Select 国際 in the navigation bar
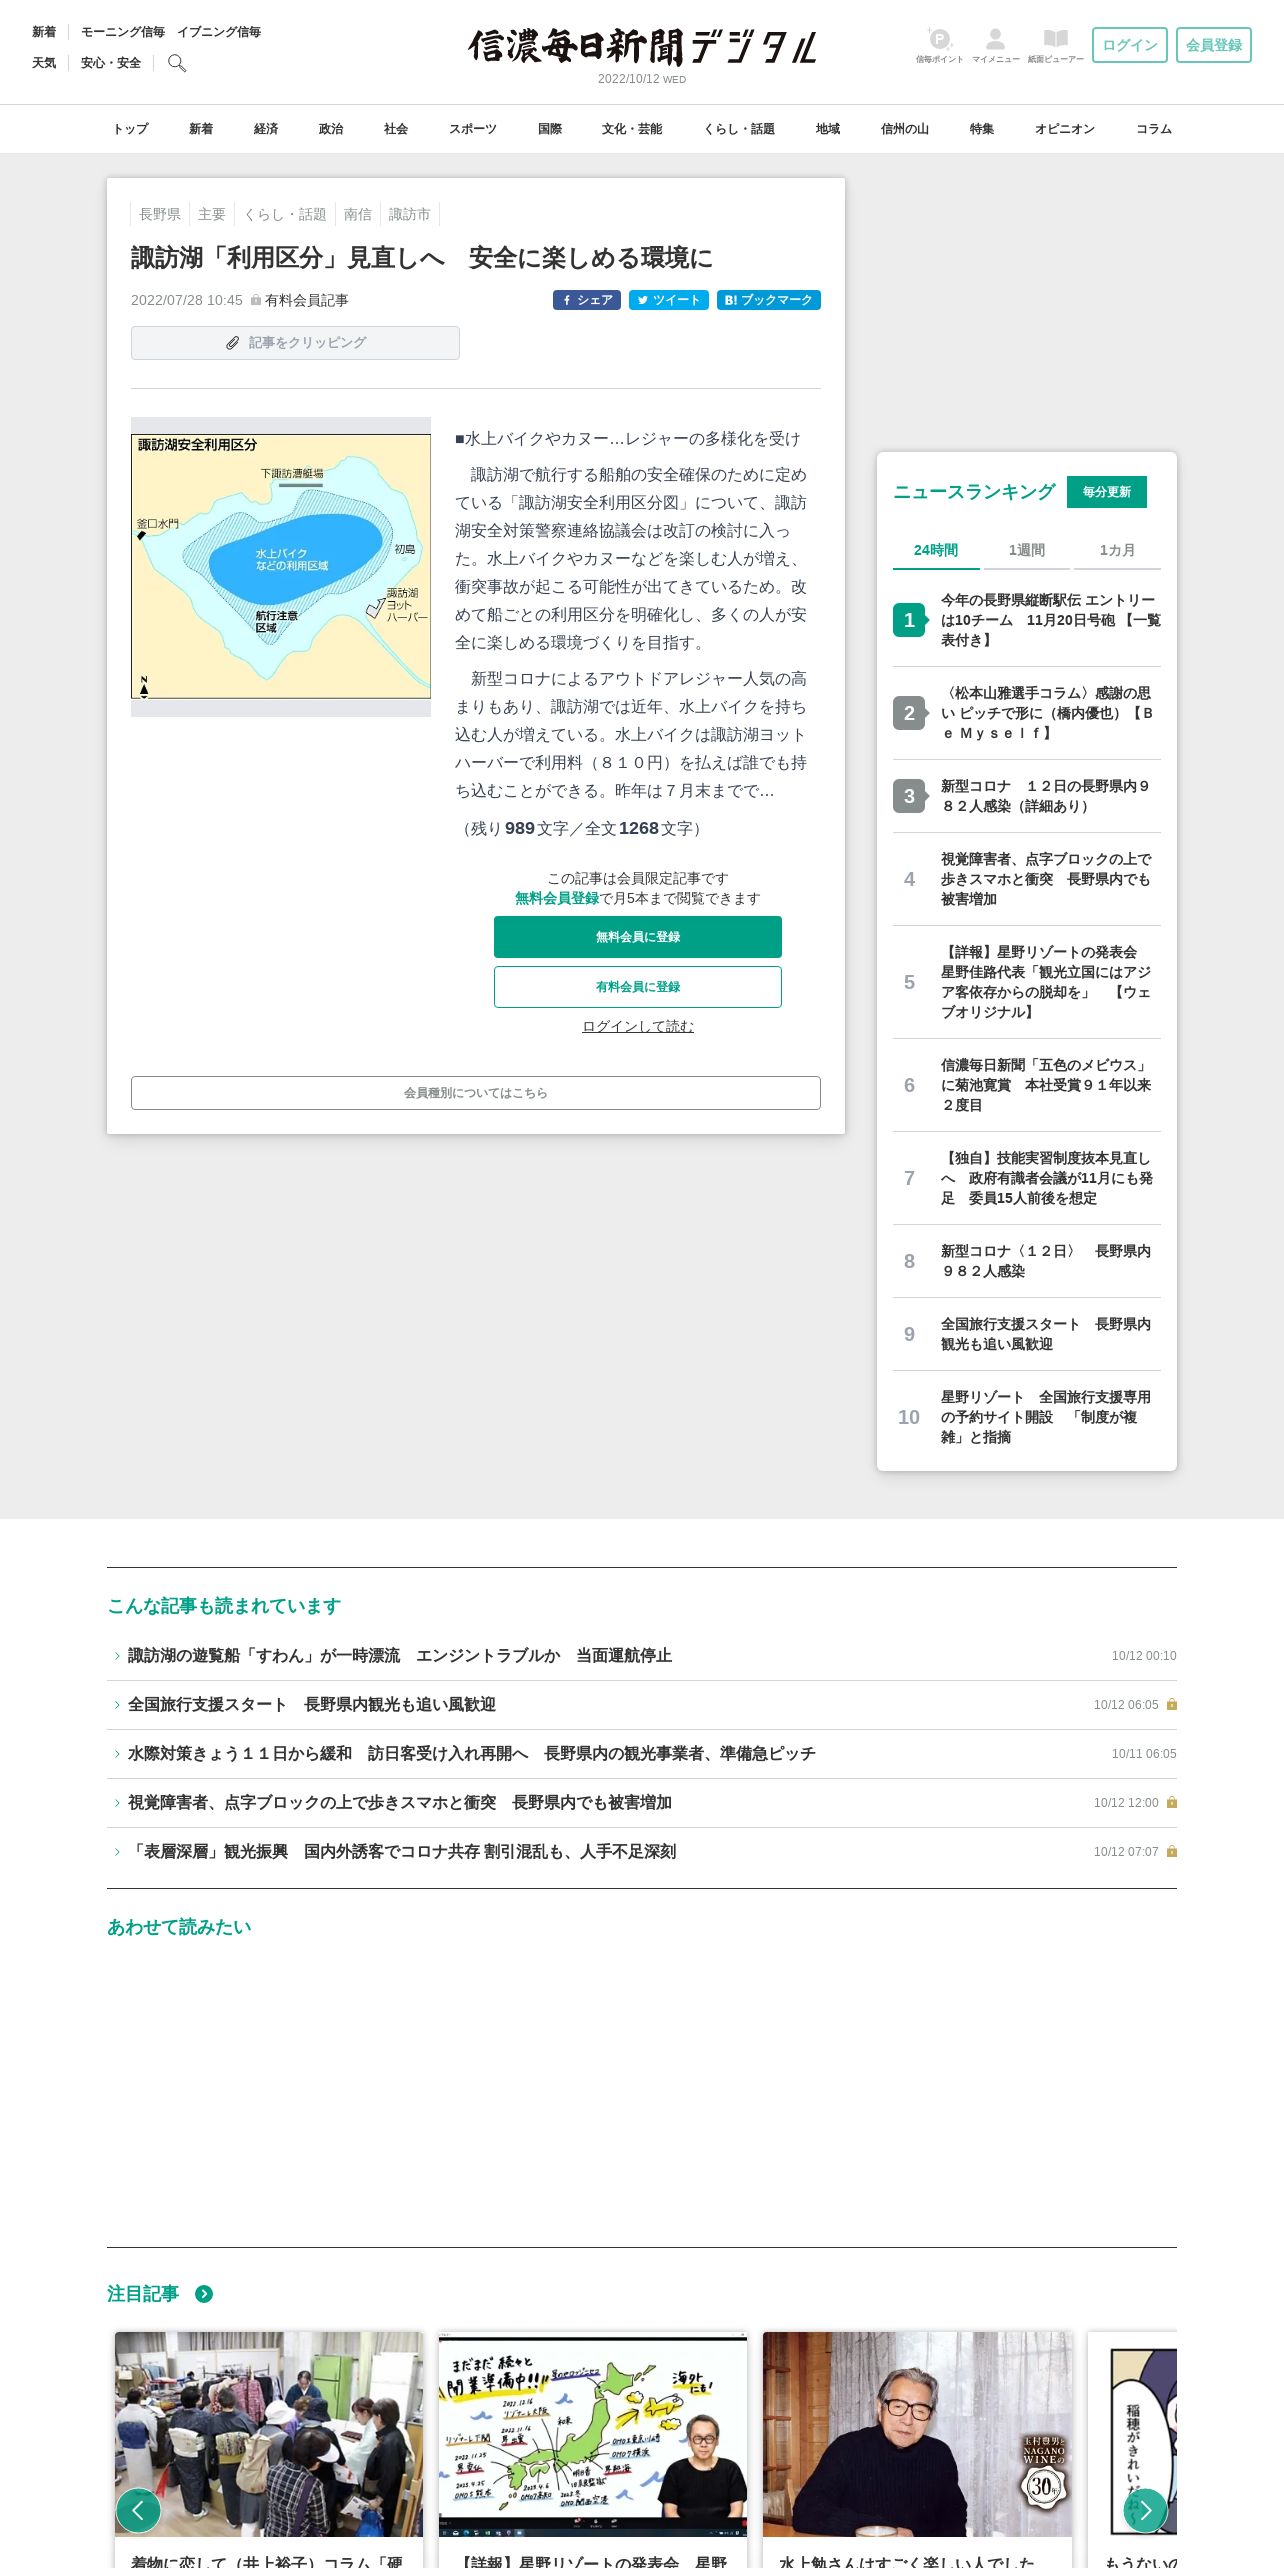 (550, 129)
